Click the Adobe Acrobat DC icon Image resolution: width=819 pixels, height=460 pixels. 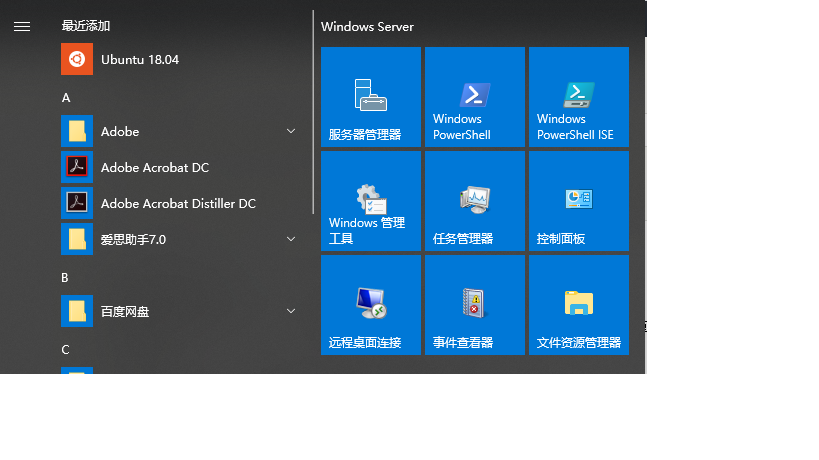click(x=77, y=167)
